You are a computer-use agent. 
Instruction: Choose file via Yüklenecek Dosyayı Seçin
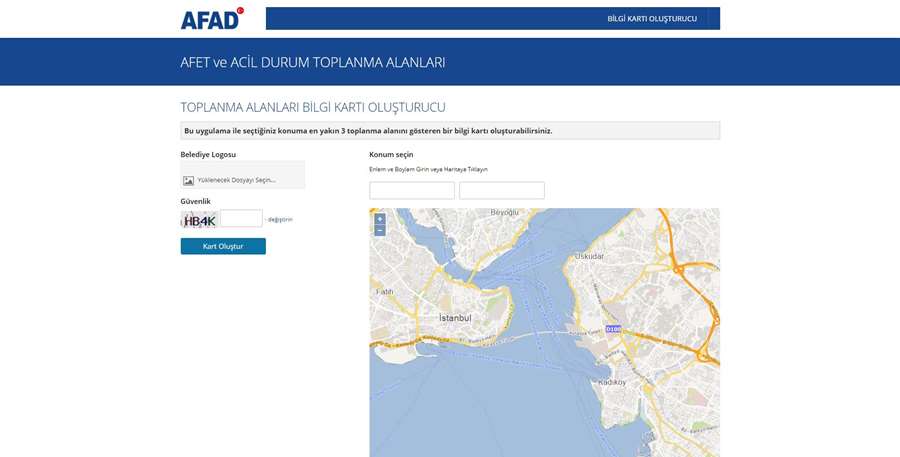(243, 175)
